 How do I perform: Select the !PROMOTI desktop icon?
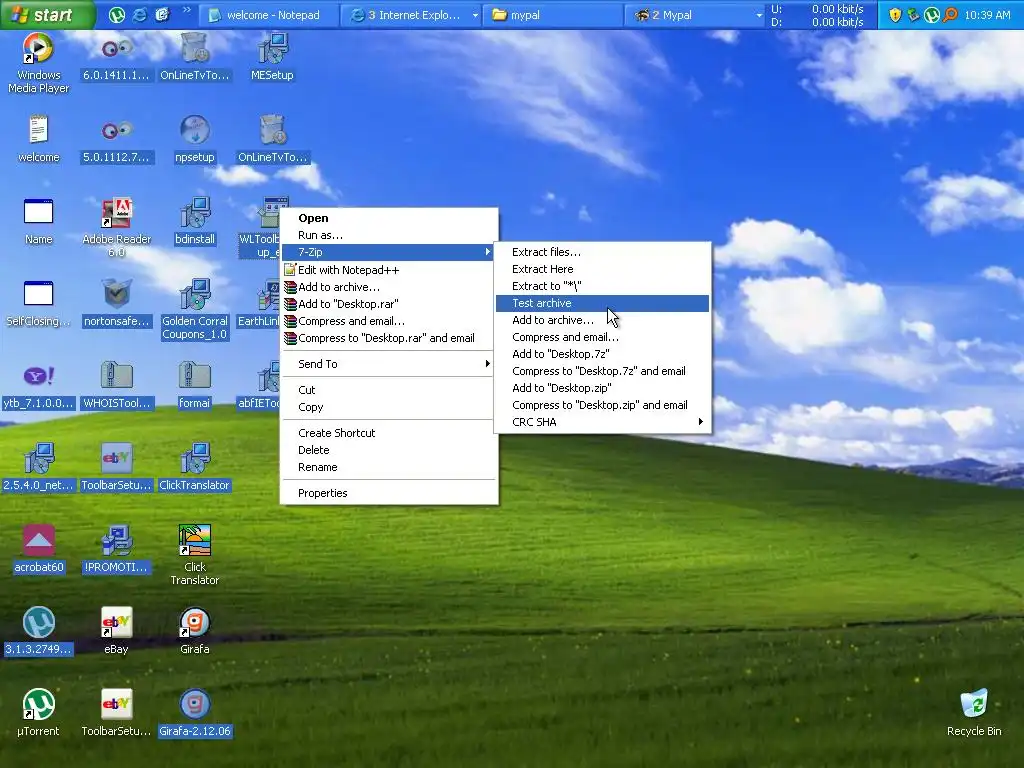click(x=116, y=541)
